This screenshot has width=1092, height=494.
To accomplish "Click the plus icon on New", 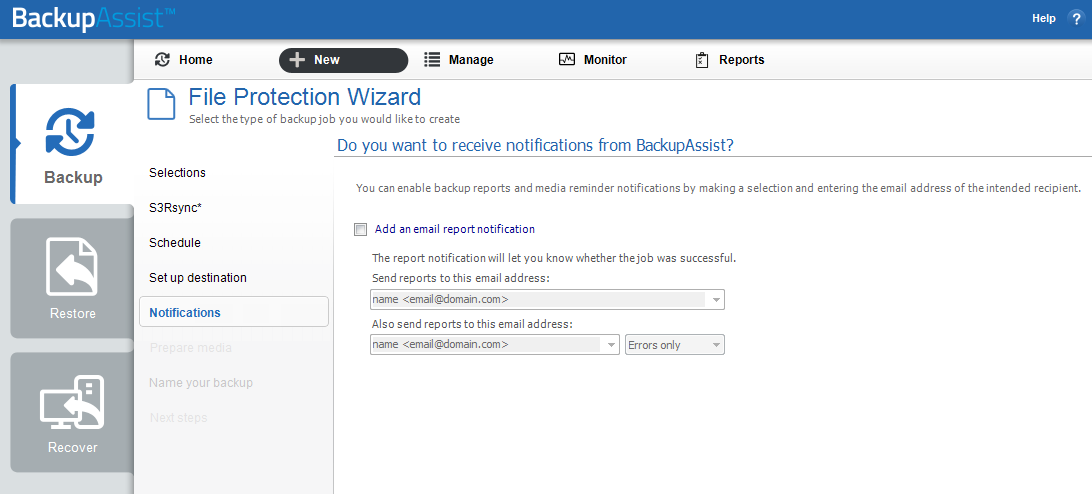I will 297,60.
